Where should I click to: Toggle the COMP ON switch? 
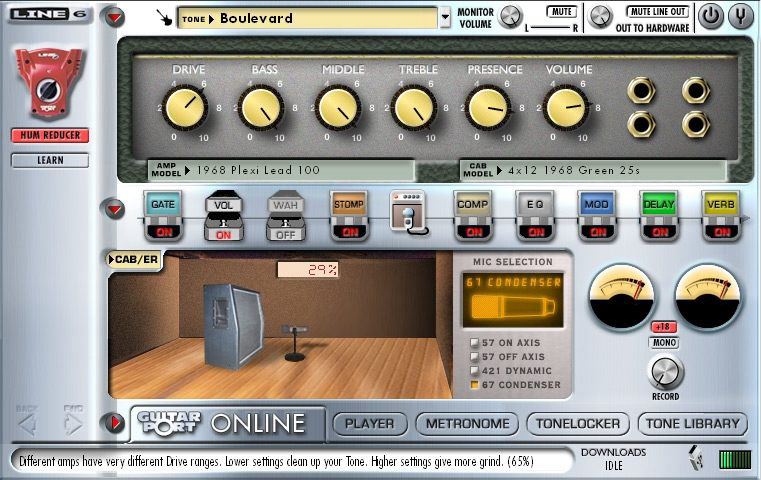pos(474,232)
